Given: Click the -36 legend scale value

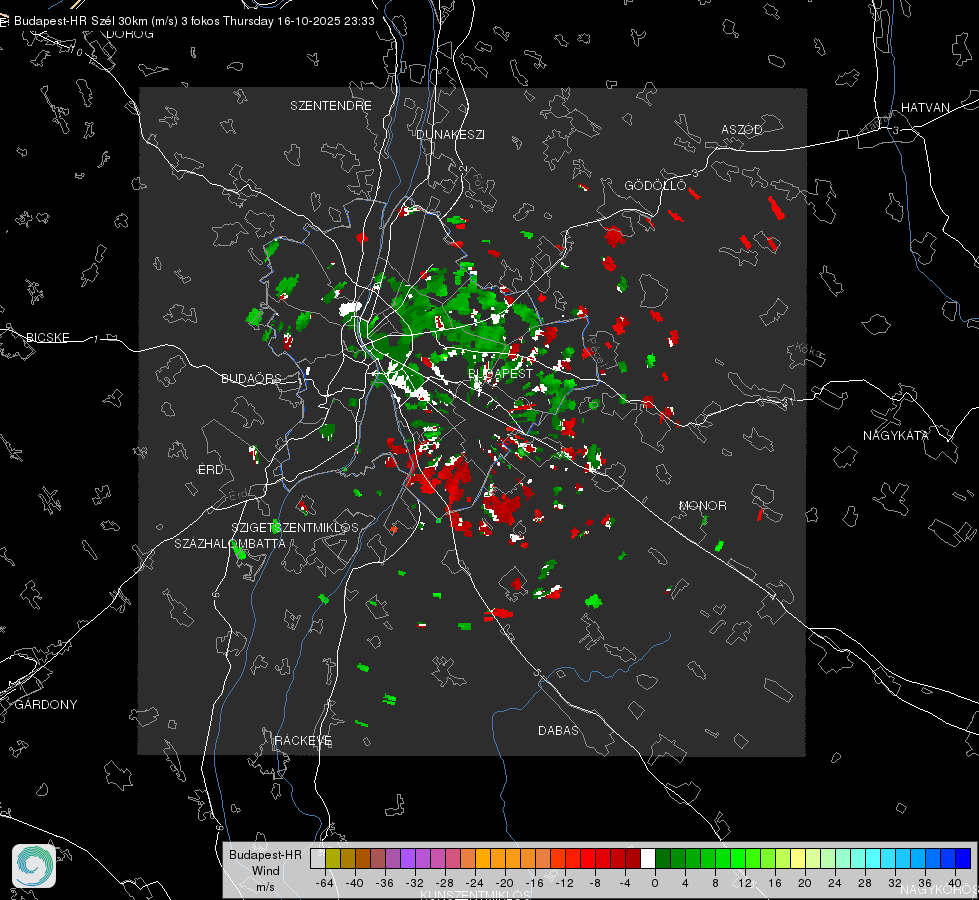Looking at the screenshot, I should pos(385,883).
